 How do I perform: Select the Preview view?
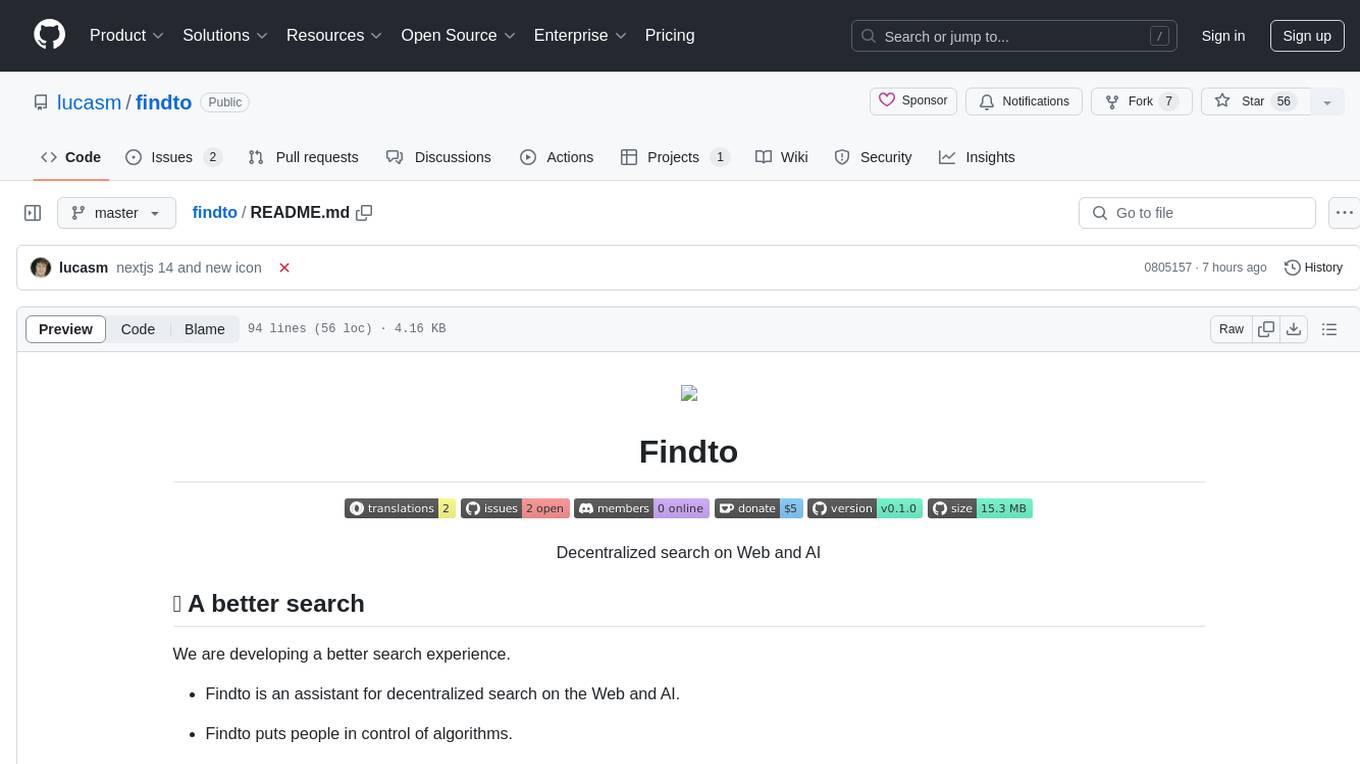[66, 329]
